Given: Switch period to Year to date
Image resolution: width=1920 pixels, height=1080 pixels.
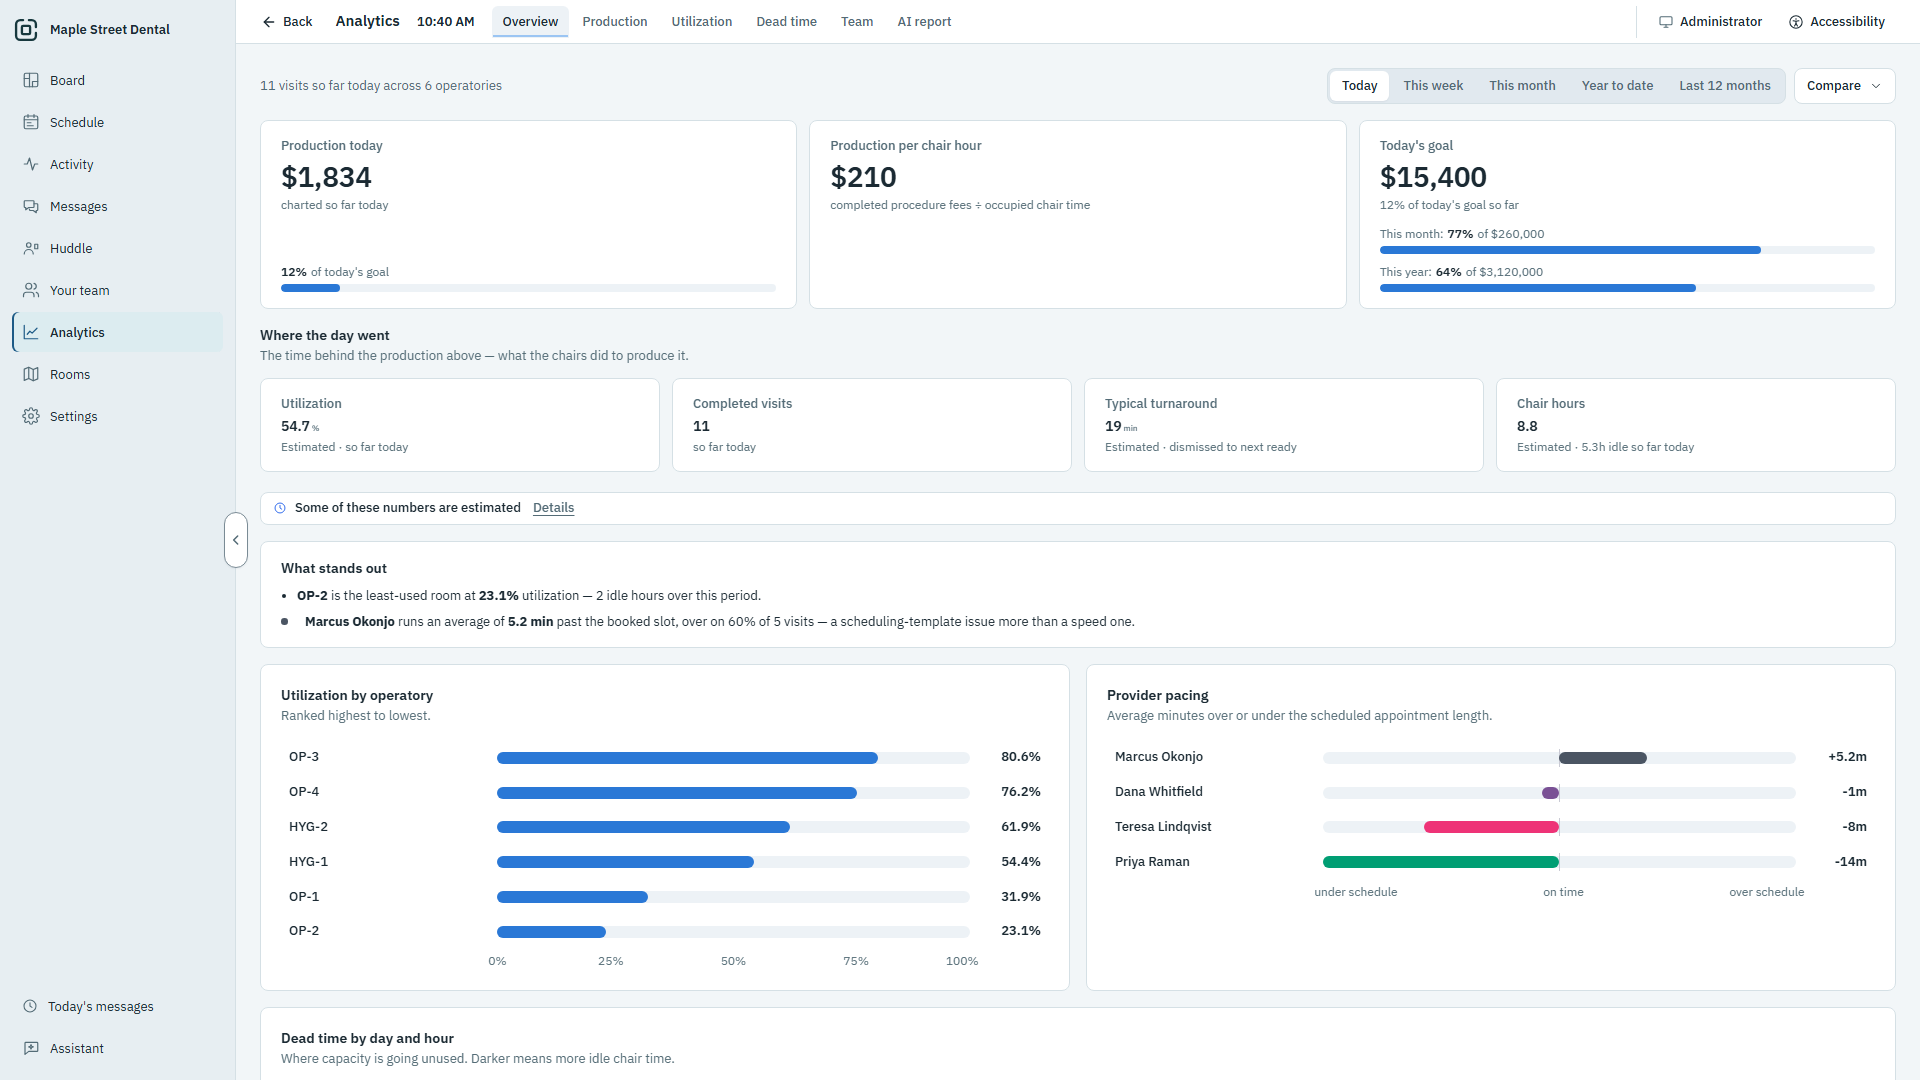Looking at the screenshot, I should pos(1617,86).
